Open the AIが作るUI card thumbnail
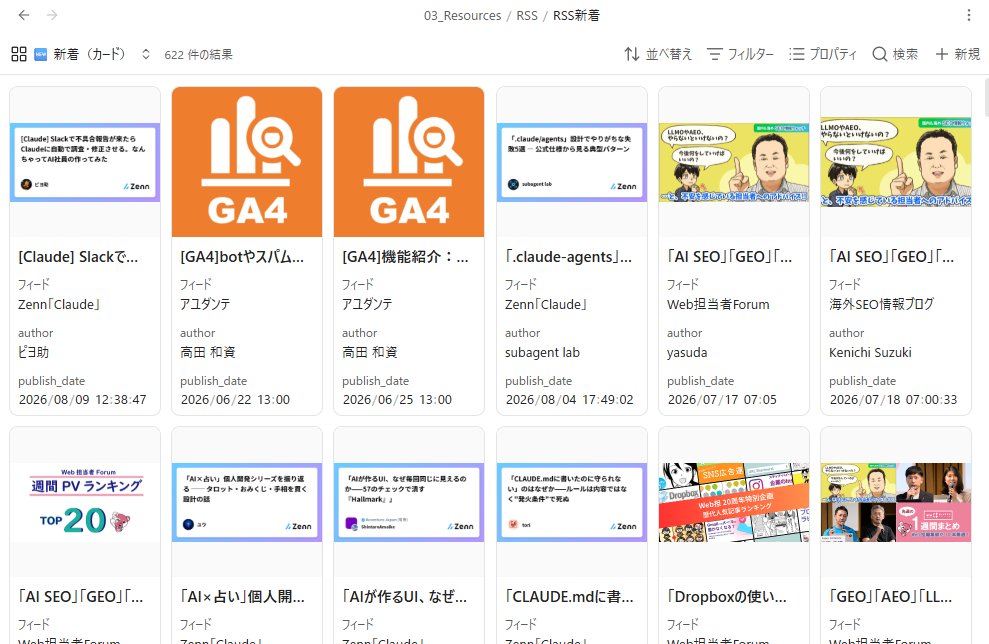Image resolution: width=989 pixels, height=644 pixels. point(409,502)
